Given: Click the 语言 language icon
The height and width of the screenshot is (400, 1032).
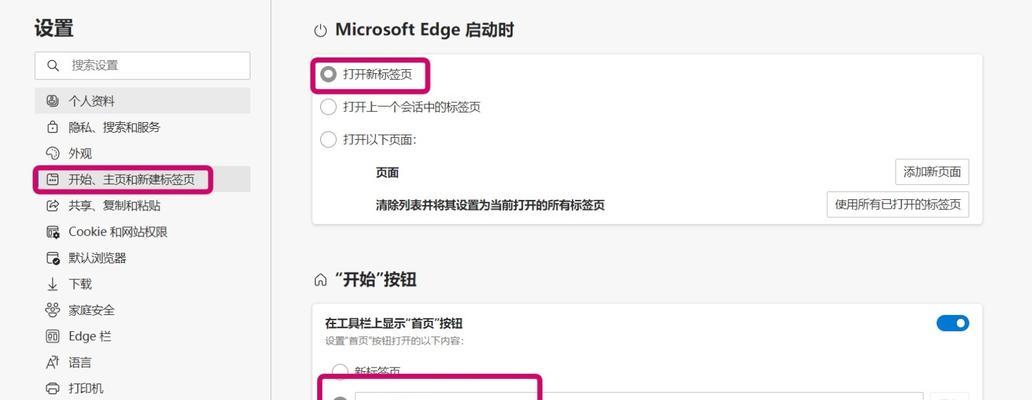Looking at the screenshot, I should tap(53, 362).
